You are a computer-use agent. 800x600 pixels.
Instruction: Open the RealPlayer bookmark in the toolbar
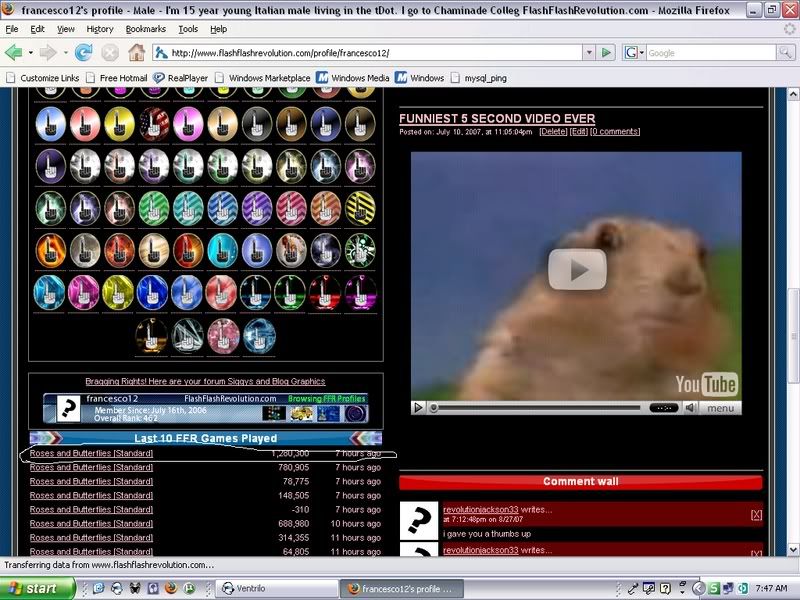183,77
